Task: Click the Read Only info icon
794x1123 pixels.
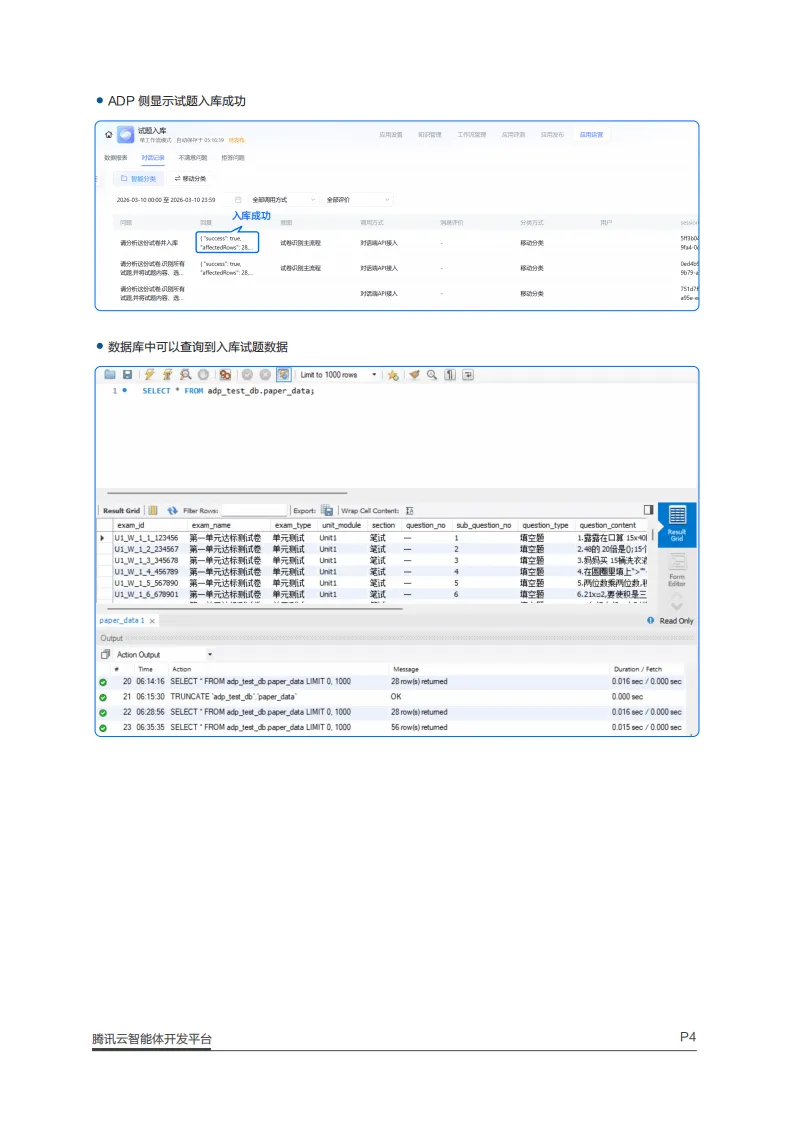Action: click(x=650, y=620)
